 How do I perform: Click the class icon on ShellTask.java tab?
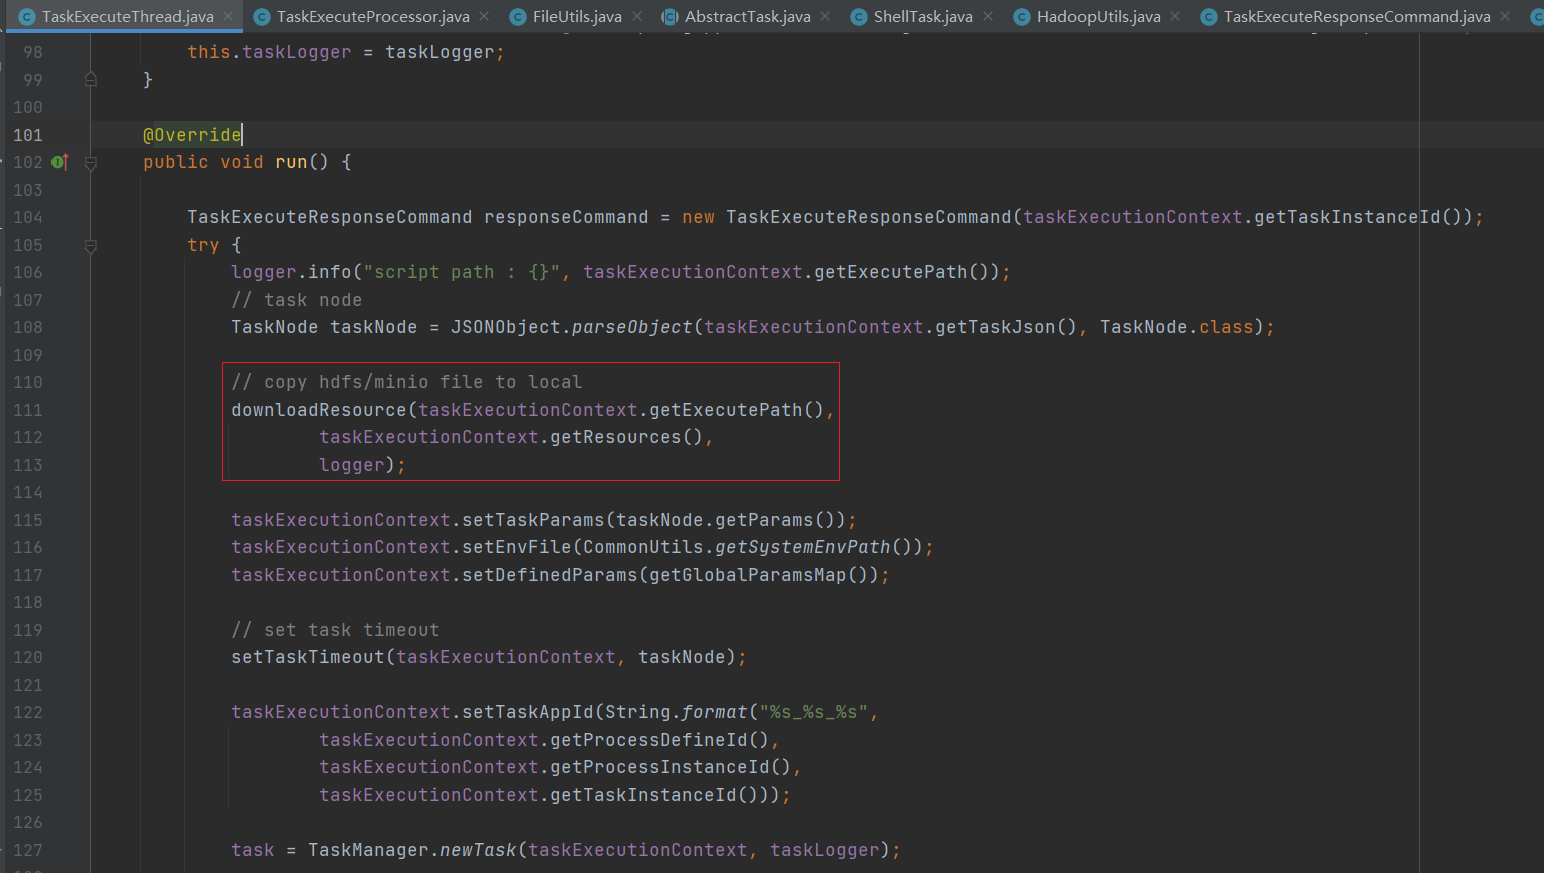click(859, 17)
